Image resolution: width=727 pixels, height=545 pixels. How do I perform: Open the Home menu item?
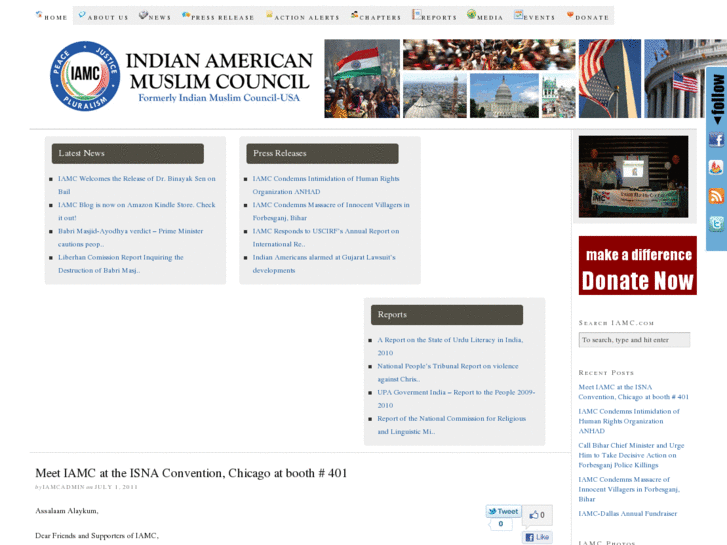(51, 16)
